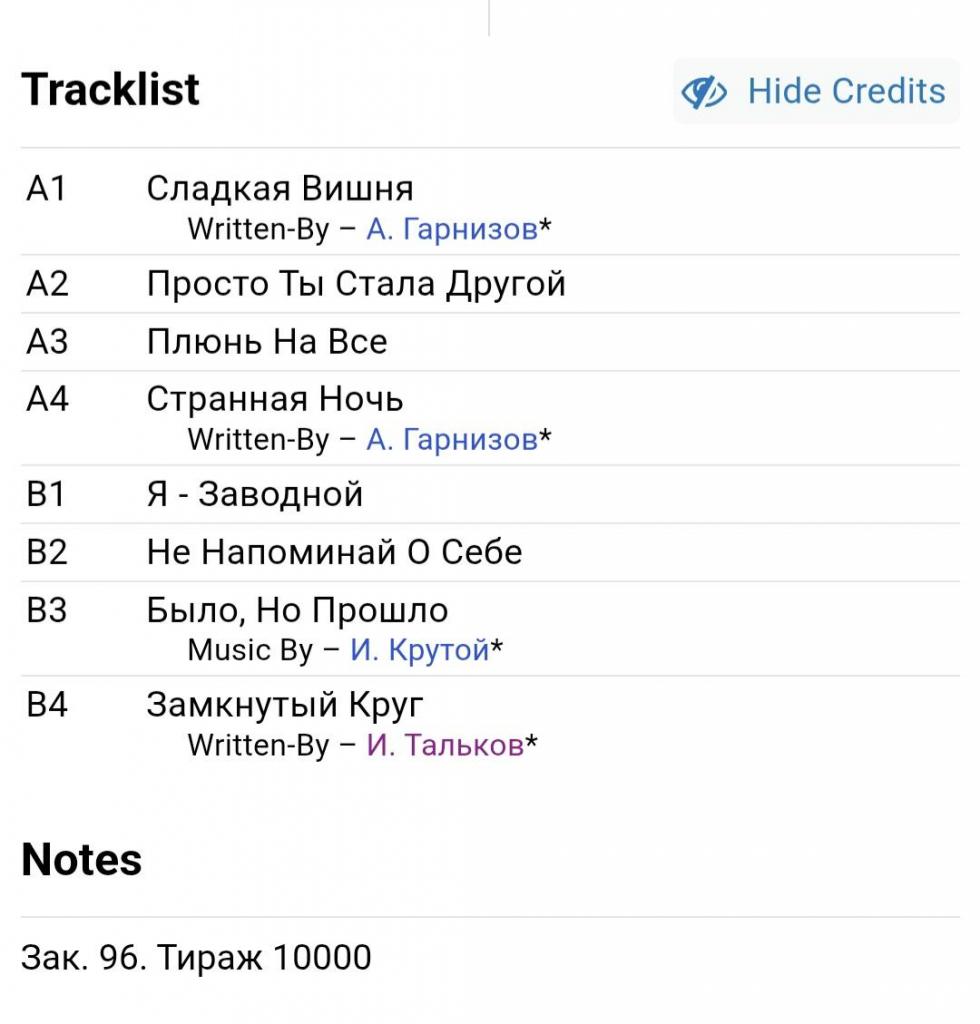The image size is (980, 1024).
Task: Select track title Сладкая Вишня
Action: click(x=280, y=189)
